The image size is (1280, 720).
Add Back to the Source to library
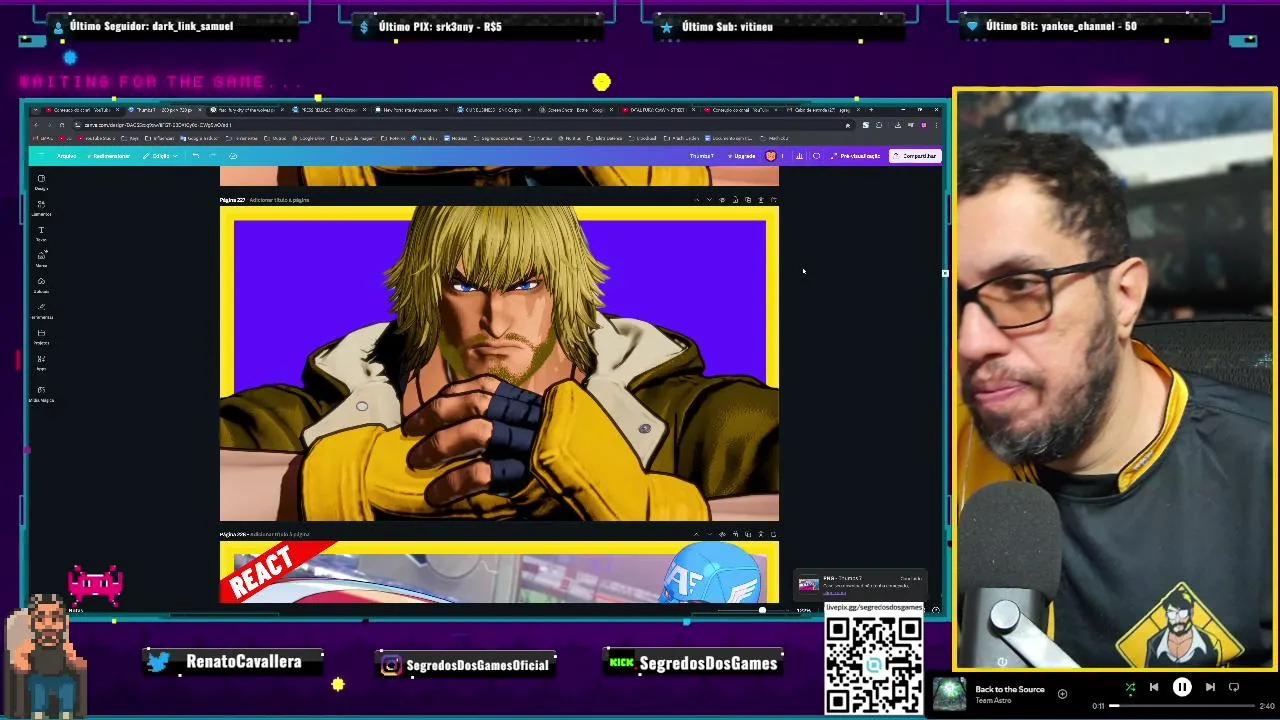click(1062, 693)
